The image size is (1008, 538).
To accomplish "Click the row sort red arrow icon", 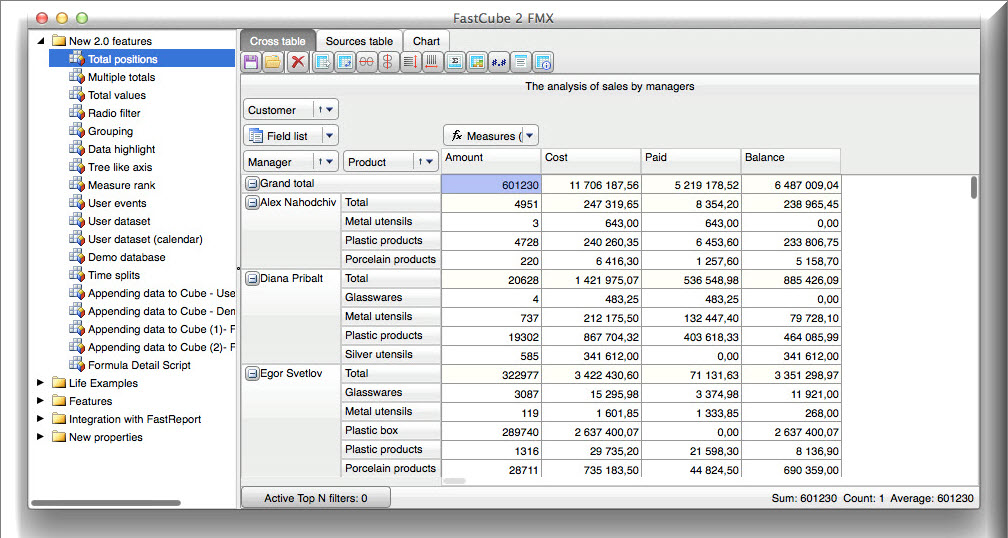I will click(x=410, y=62).
